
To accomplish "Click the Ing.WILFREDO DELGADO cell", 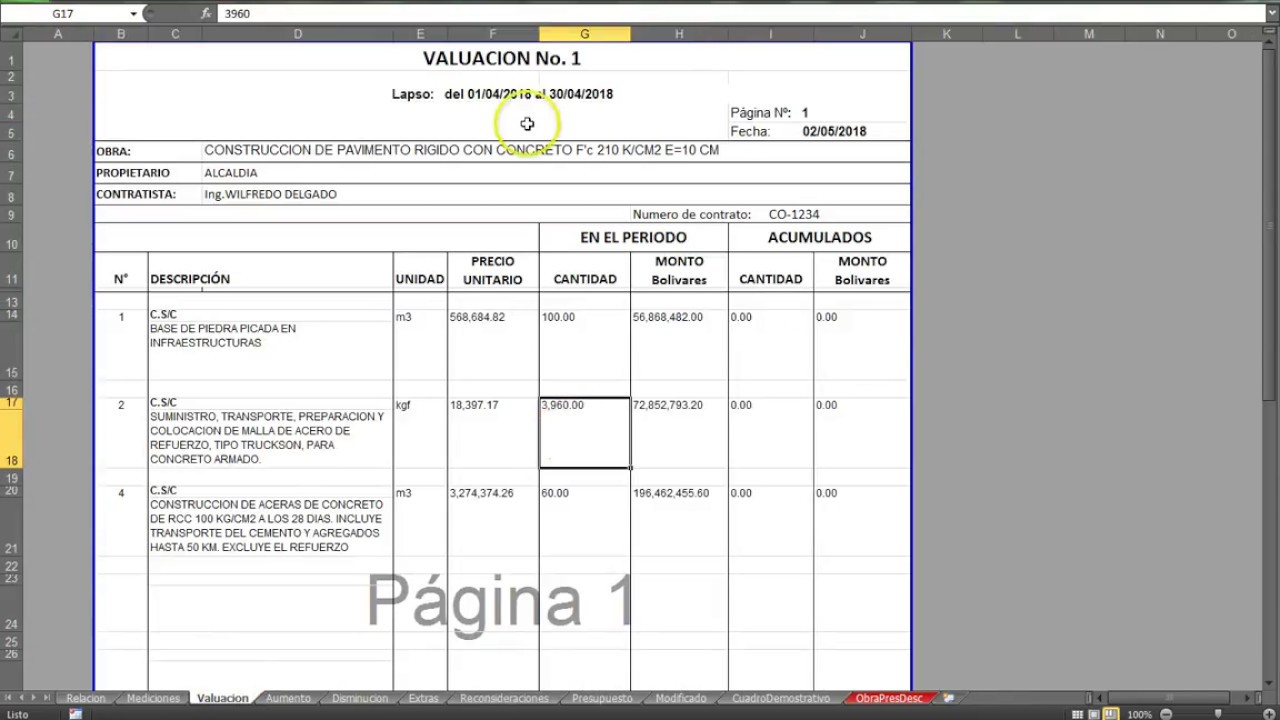I will click(270, 194).
